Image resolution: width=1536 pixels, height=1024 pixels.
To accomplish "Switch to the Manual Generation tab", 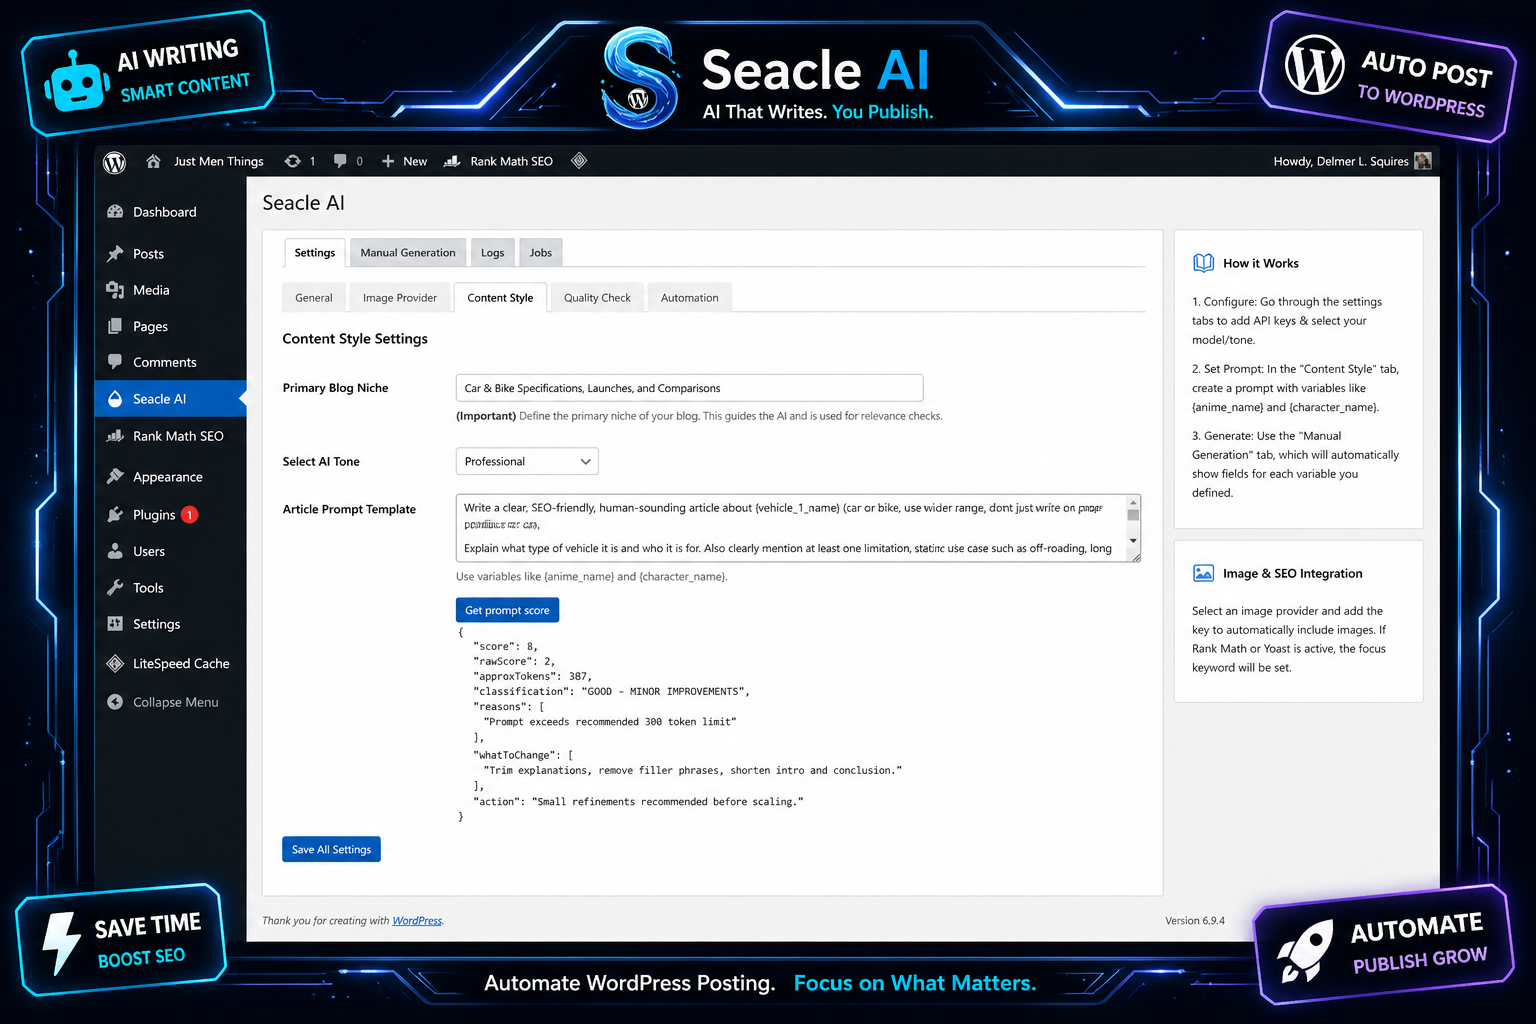I will click(x=407, y=252).
